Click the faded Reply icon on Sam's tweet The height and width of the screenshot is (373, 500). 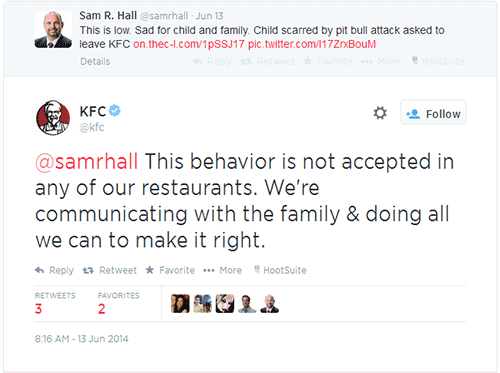point(197,61)
